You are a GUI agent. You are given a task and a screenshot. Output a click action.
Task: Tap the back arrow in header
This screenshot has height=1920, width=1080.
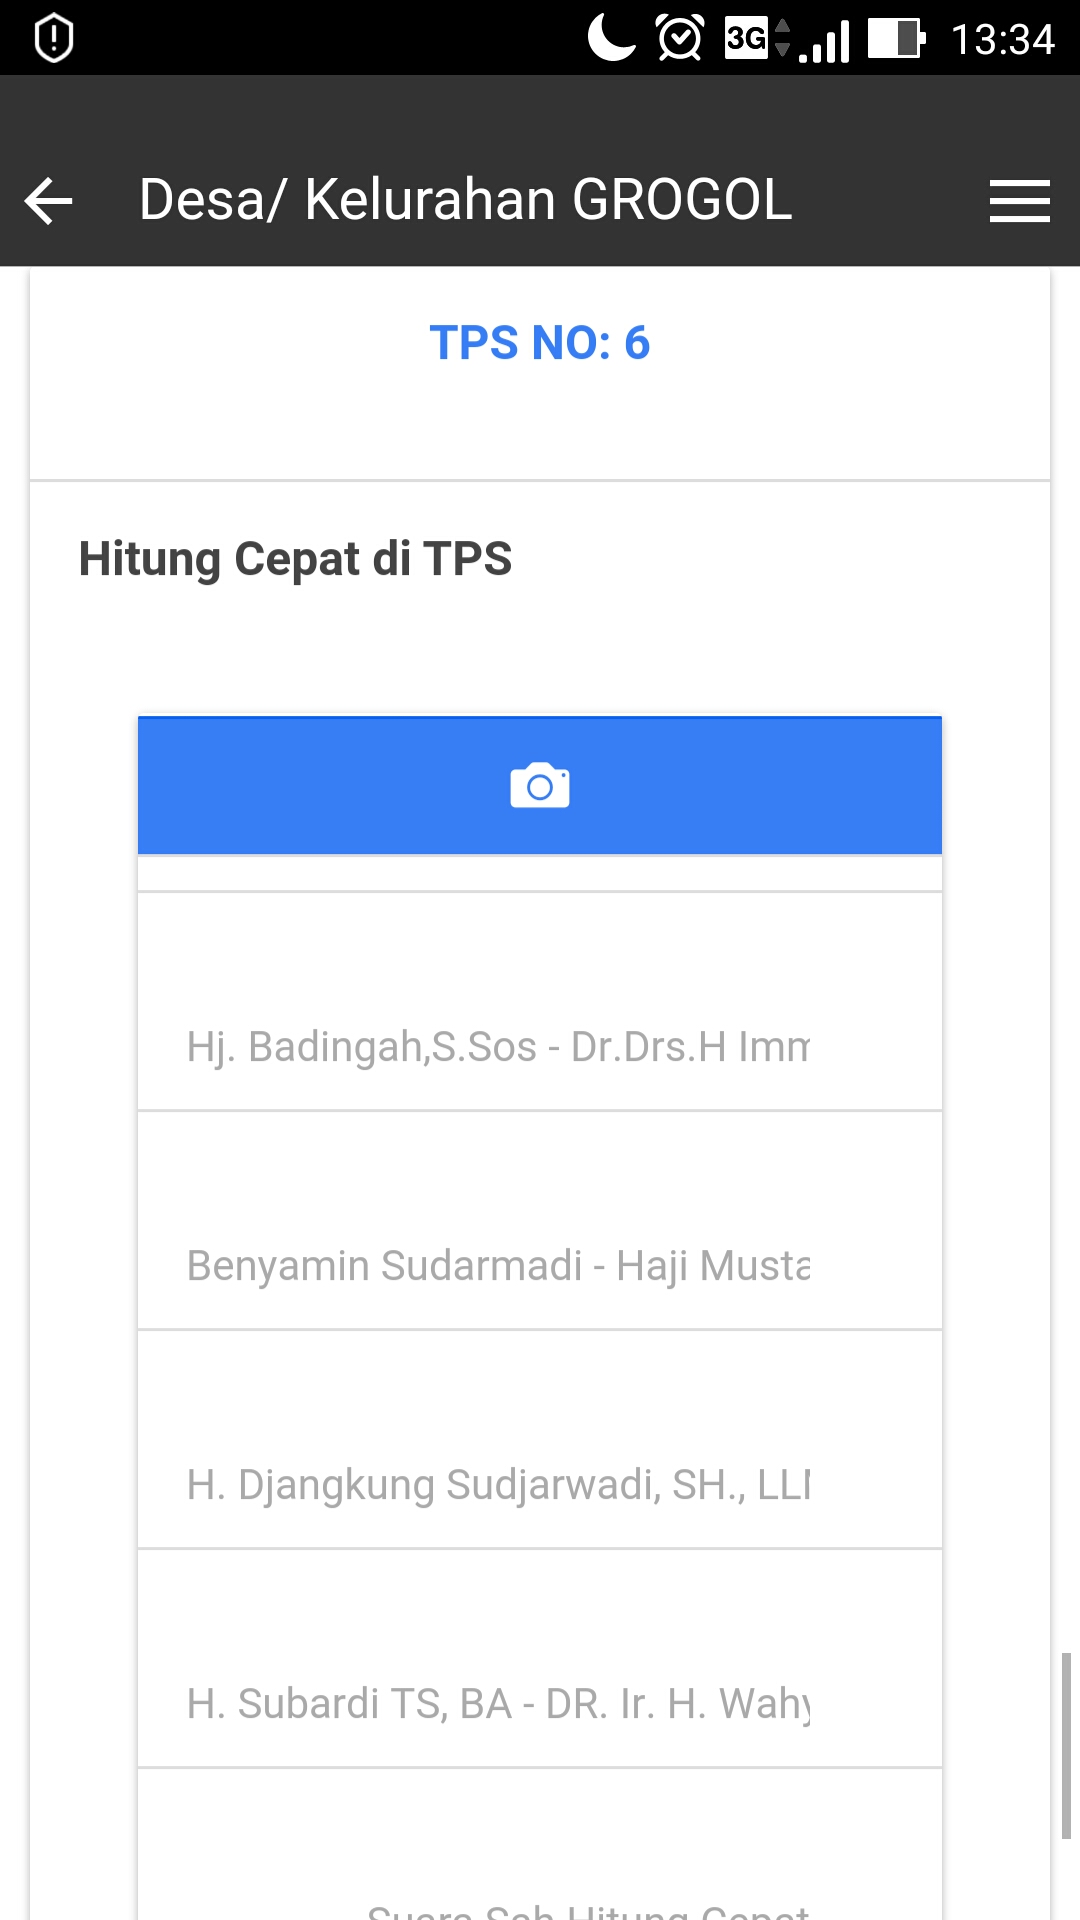pyautogui.click(x=49, y=201)
